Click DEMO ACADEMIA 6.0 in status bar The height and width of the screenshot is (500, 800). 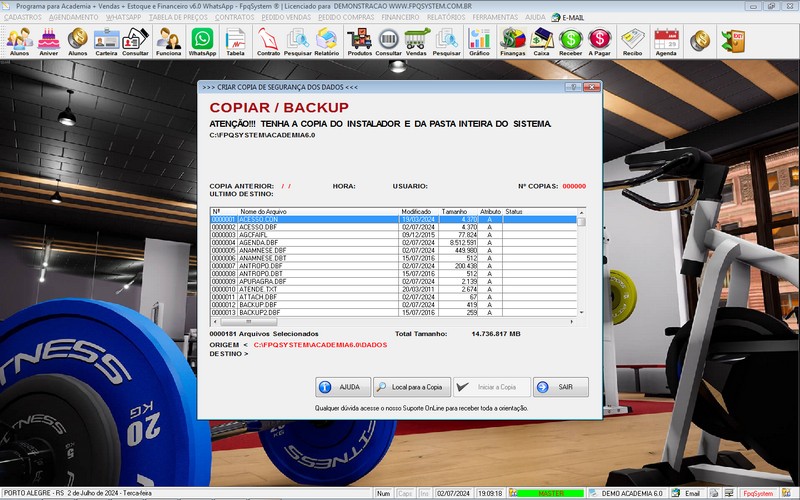[627, 493]
